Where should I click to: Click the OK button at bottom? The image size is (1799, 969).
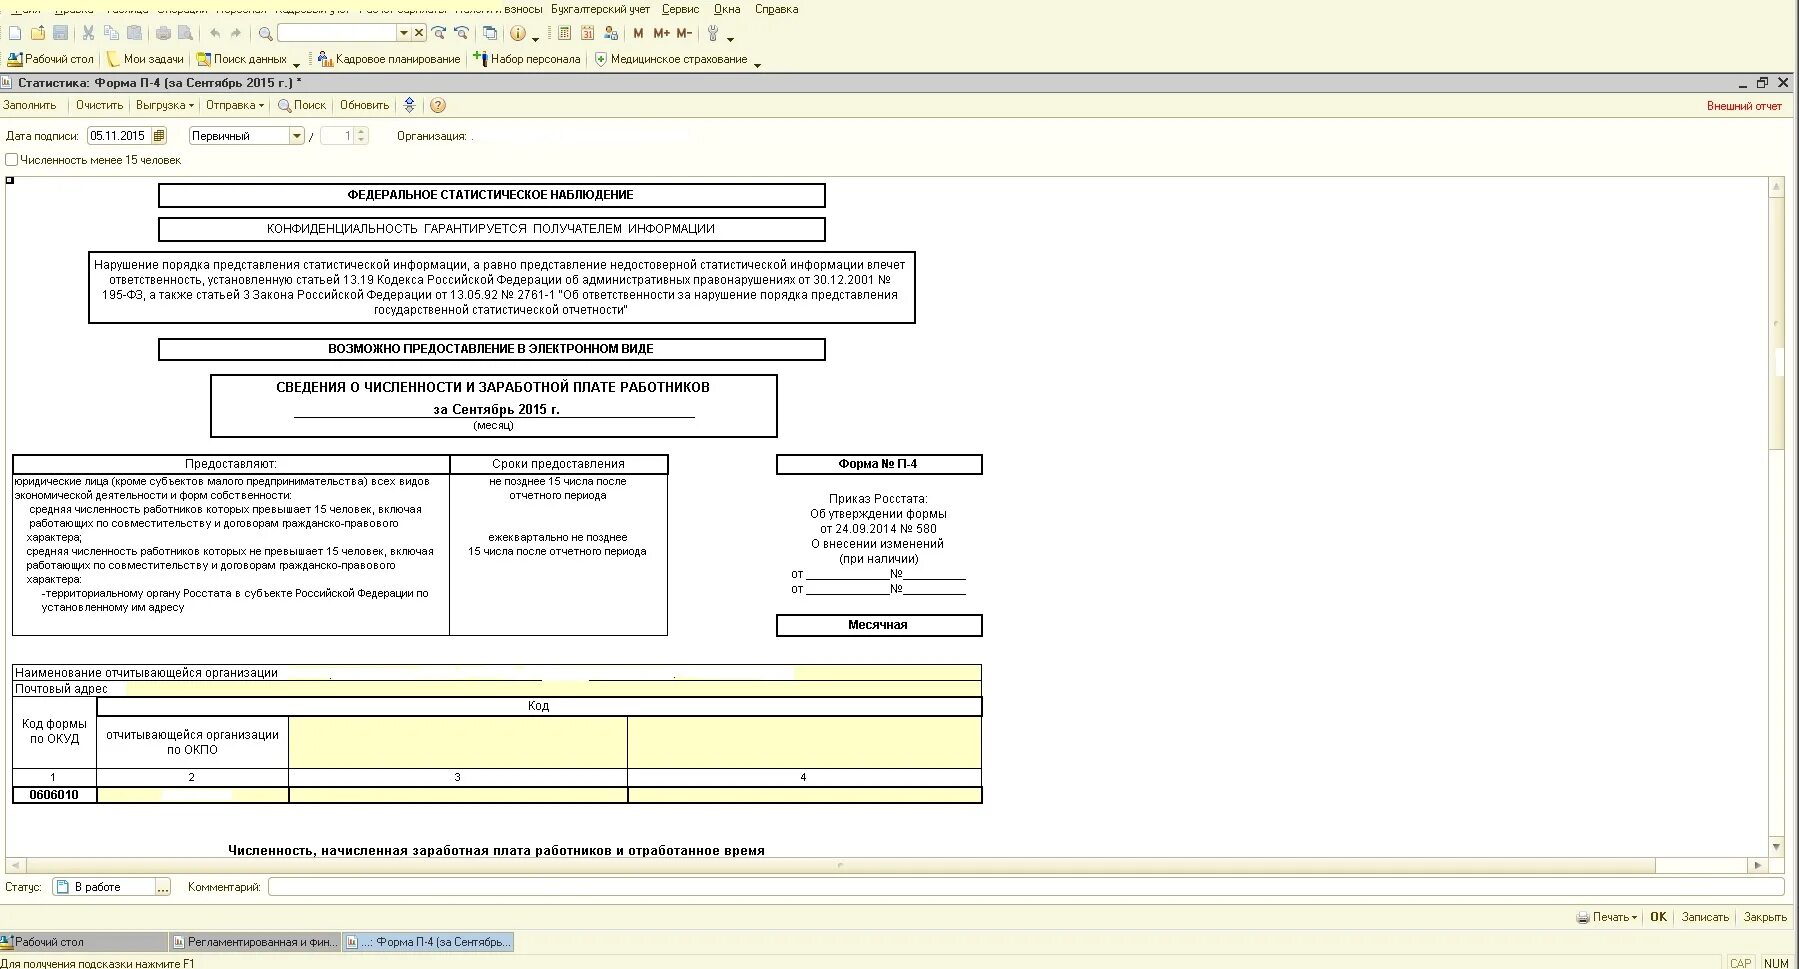click(x=1658, y=917)
